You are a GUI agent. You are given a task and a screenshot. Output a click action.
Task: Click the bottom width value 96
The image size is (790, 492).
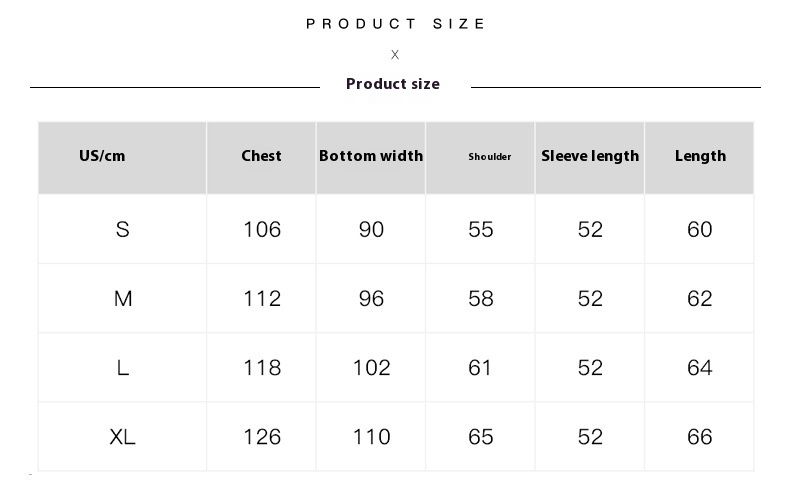point(371,299)
